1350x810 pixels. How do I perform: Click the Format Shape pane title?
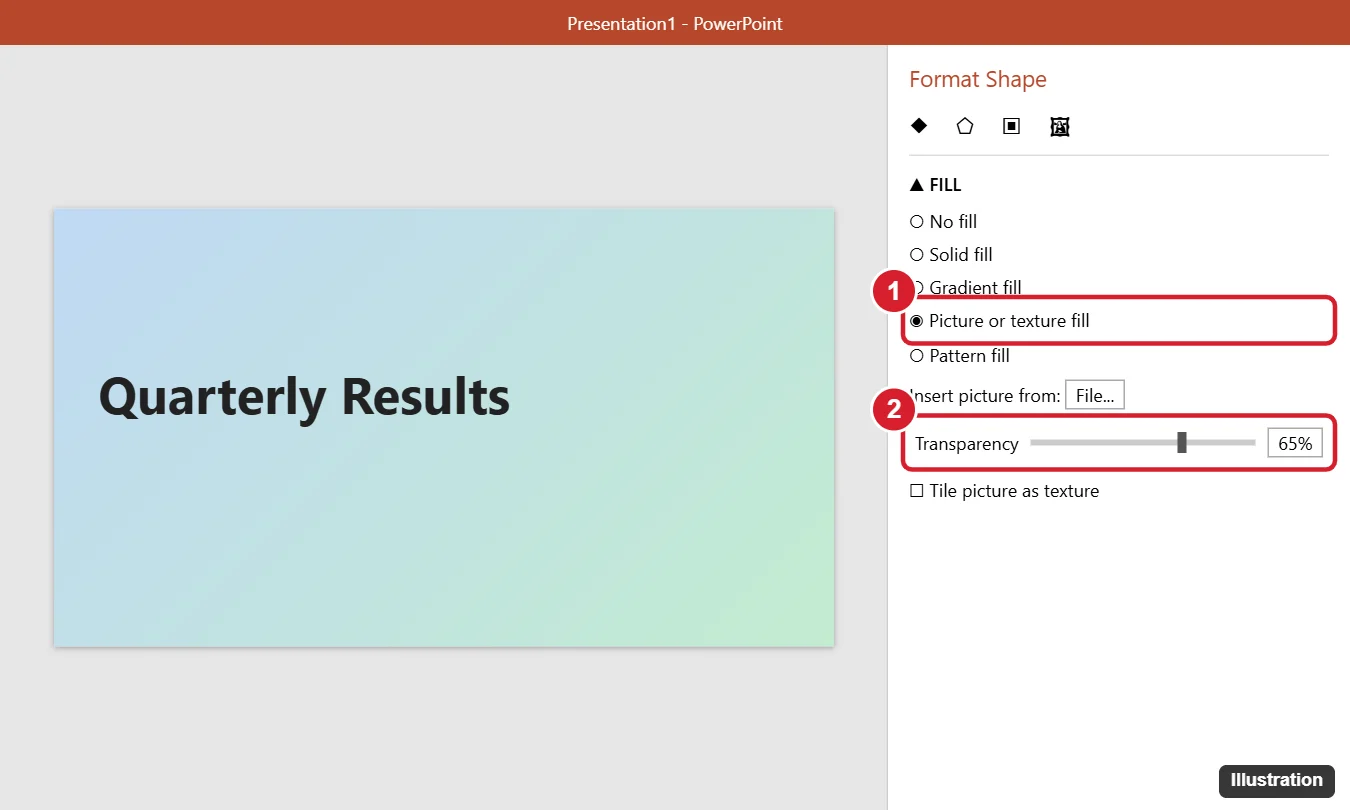pos(978,80)
